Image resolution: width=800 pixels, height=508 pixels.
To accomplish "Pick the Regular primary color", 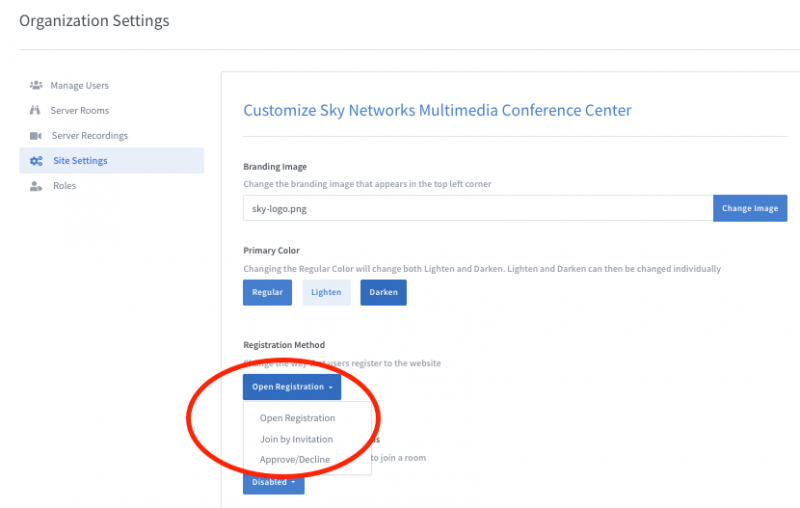I will tap(267, 292).
